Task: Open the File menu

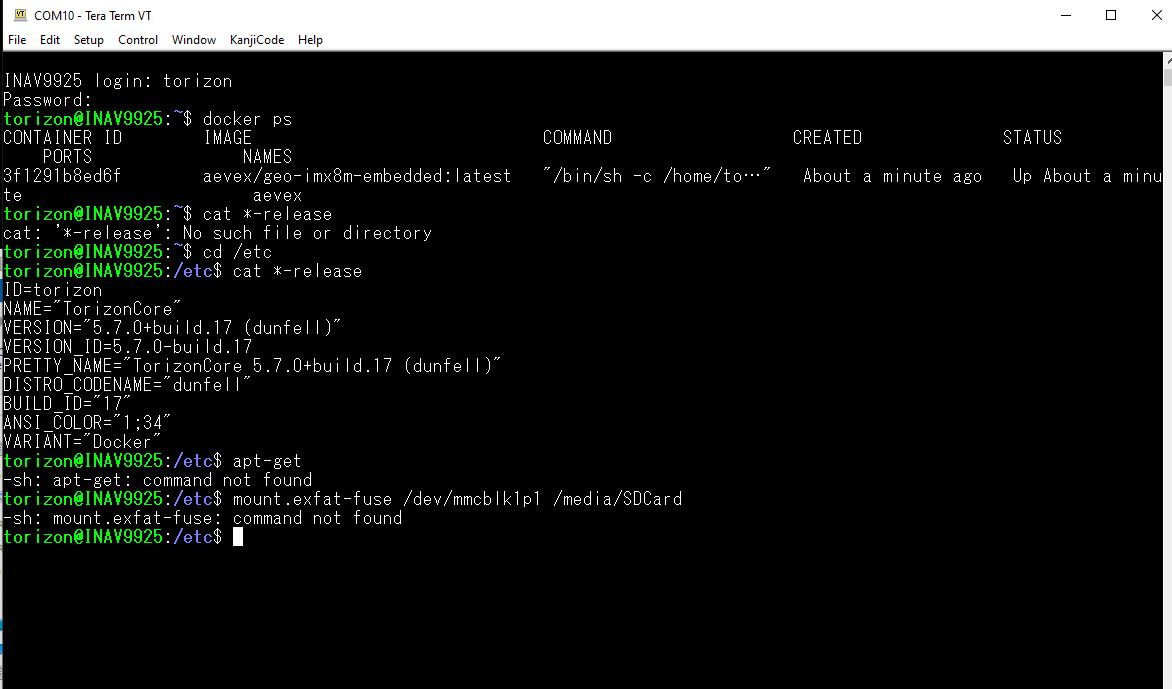Action: 17,40
